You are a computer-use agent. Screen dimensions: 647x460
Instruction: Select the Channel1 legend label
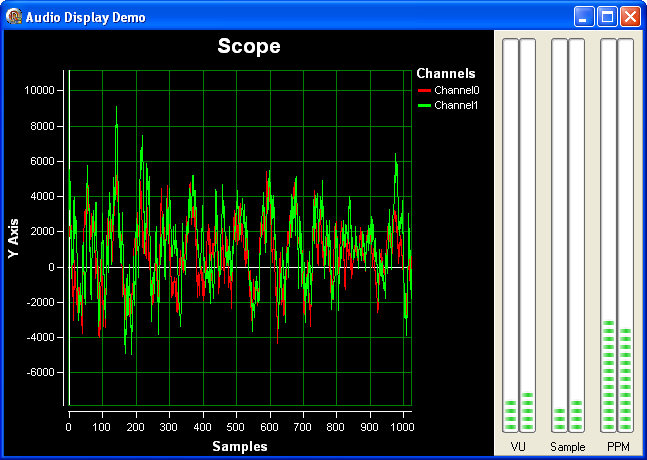point(457,105)
